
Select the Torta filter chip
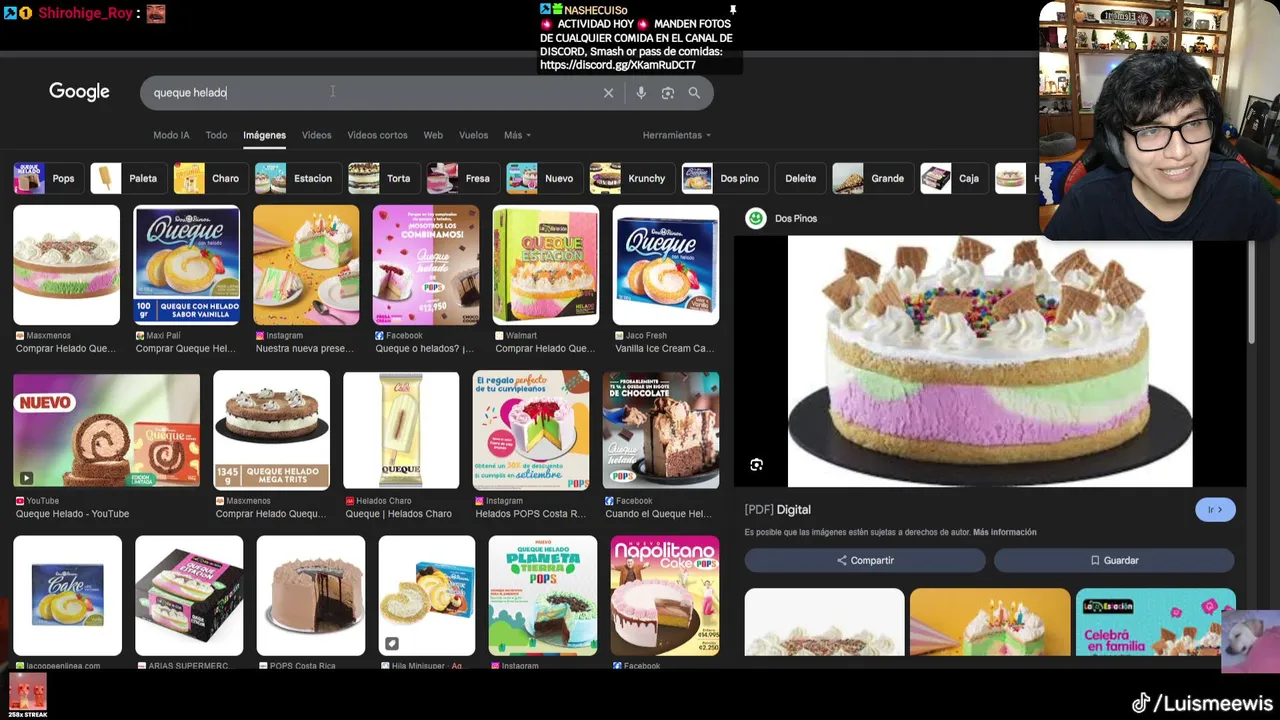(x=383, y=178)
